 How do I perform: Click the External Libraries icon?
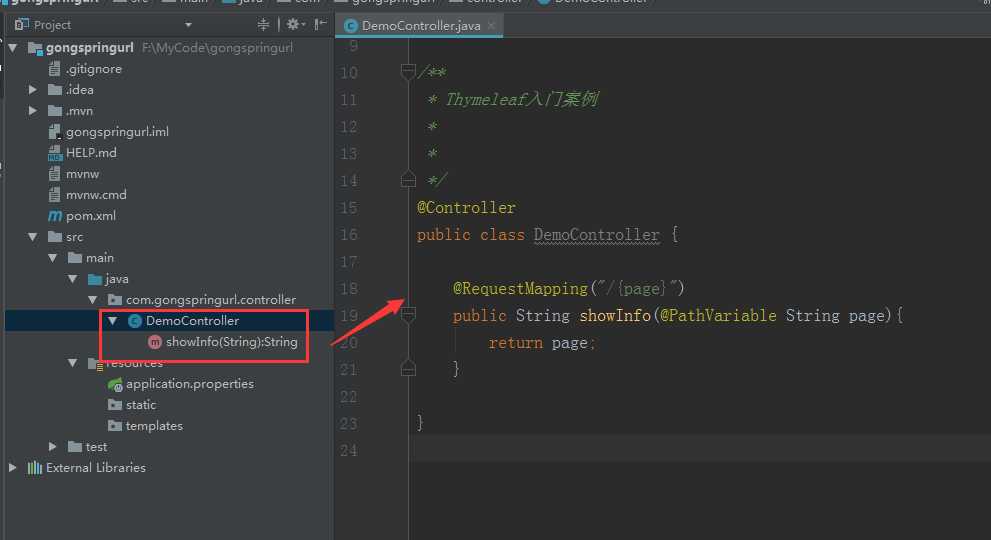coord(35,468)
